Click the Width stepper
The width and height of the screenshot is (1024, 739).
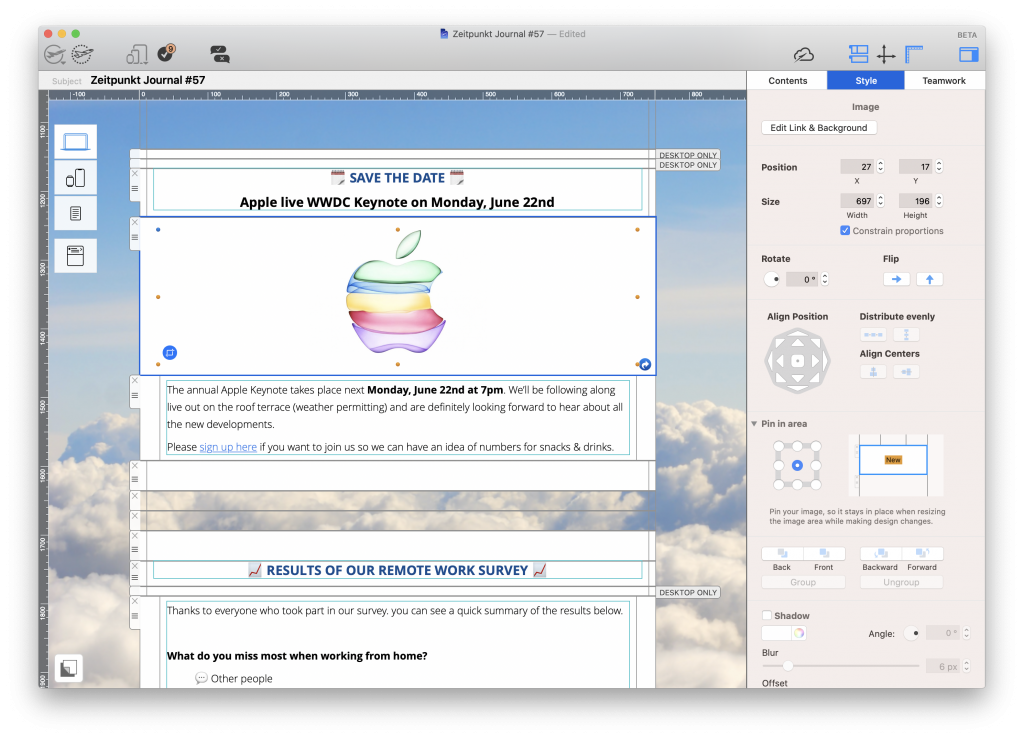880,201
